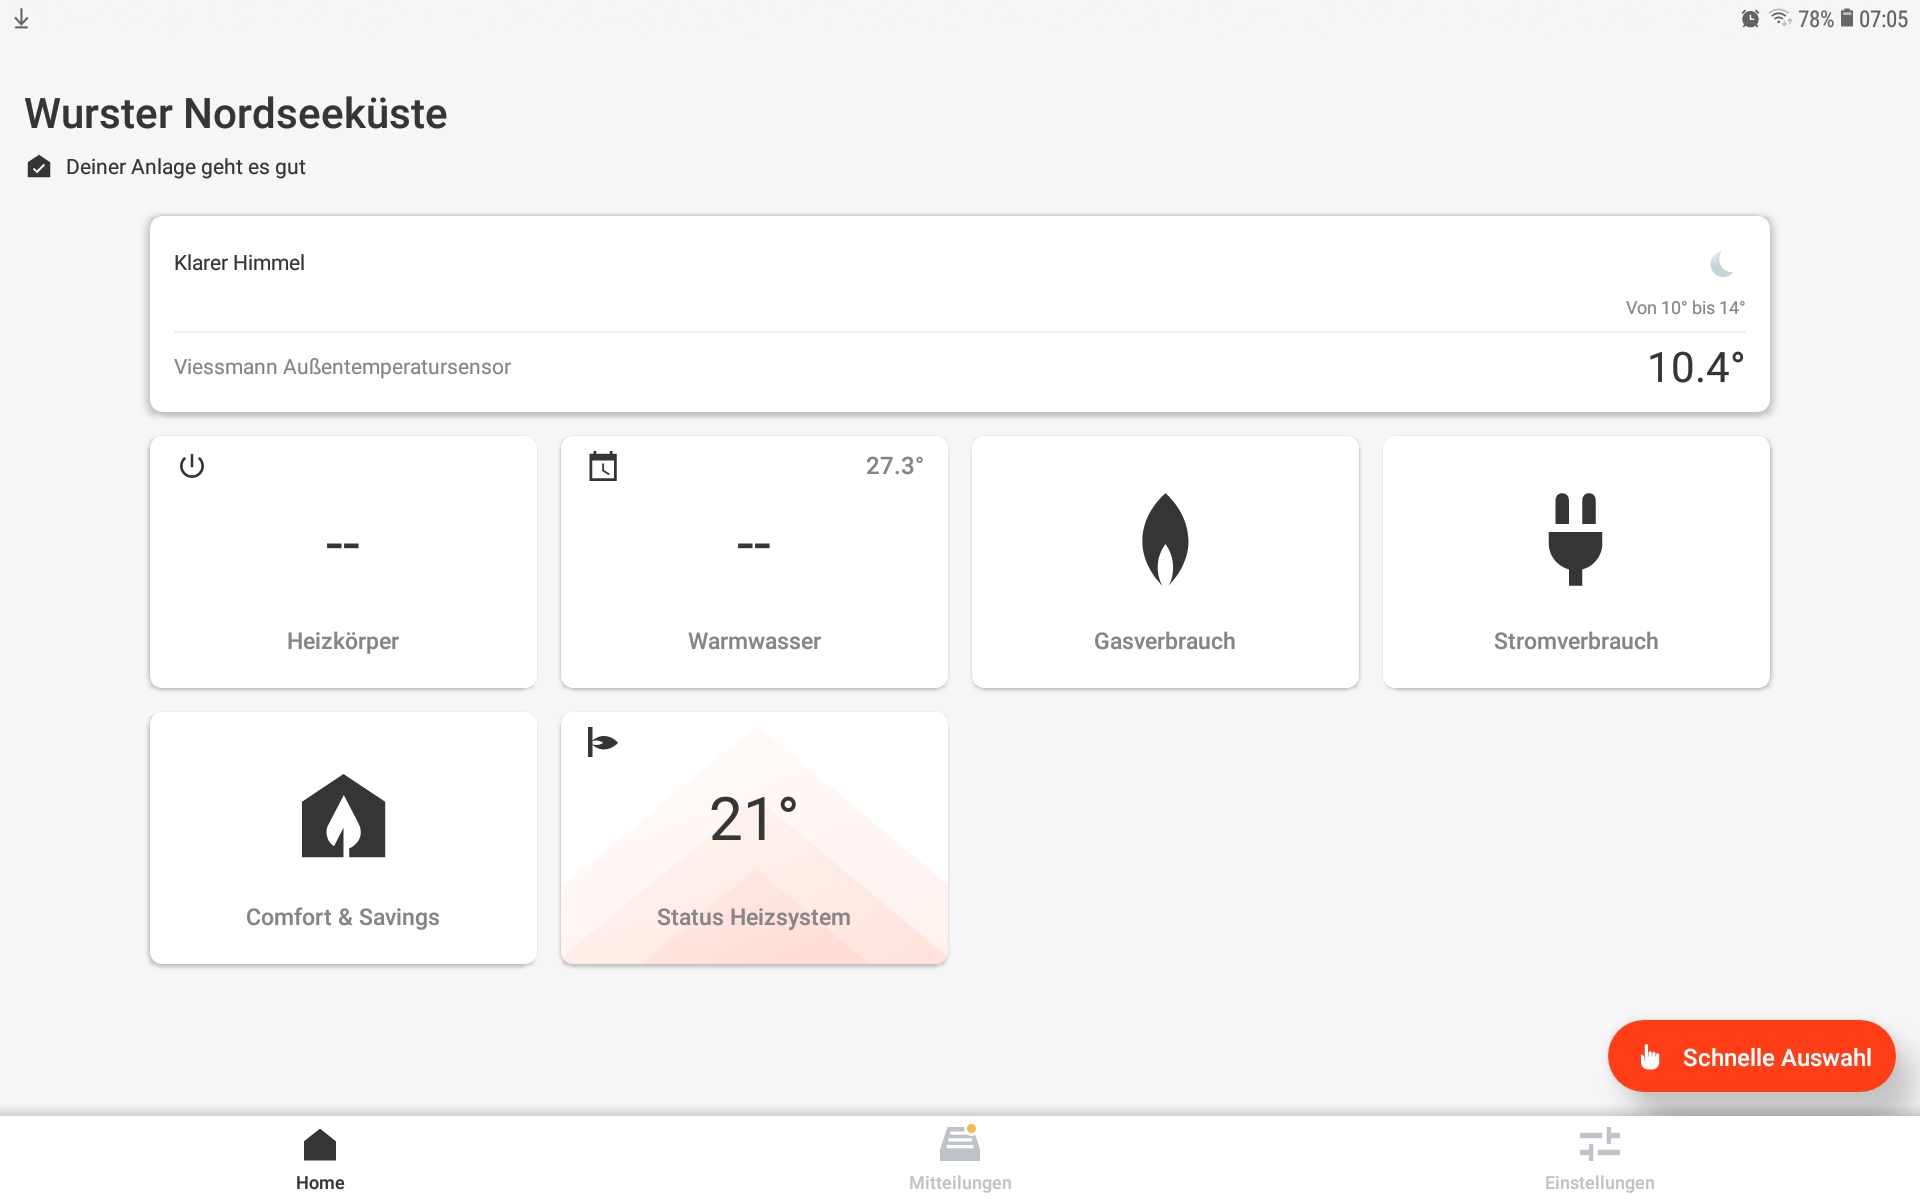
Task: Open the Status Heizsystem card
Action: [754, 838]
